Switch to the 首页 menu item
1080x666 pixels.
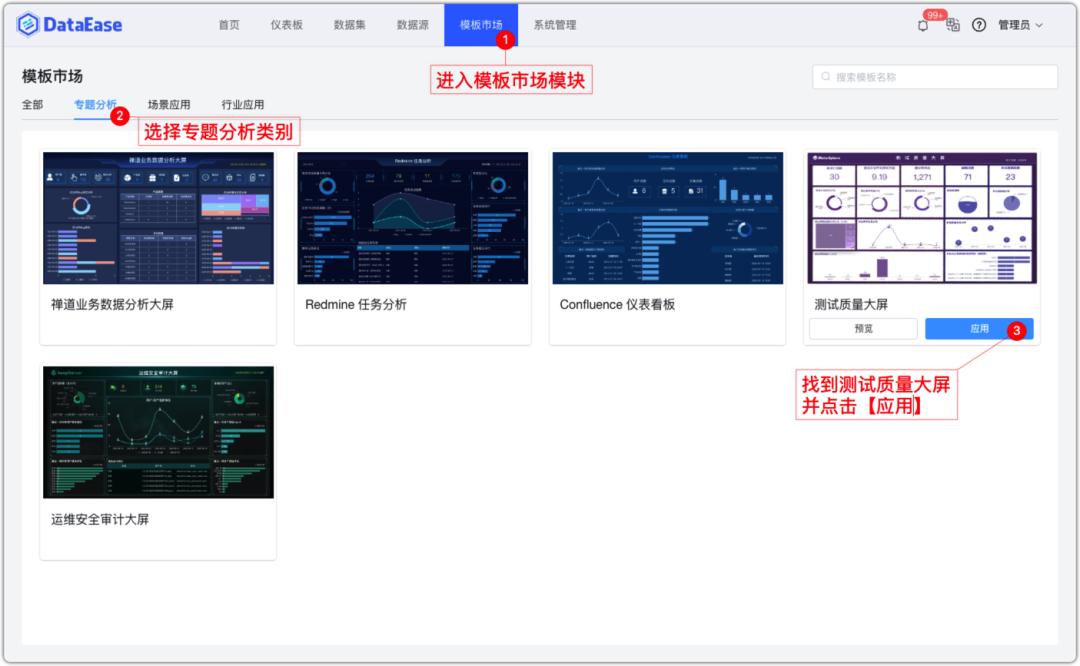tap(229, 24)
